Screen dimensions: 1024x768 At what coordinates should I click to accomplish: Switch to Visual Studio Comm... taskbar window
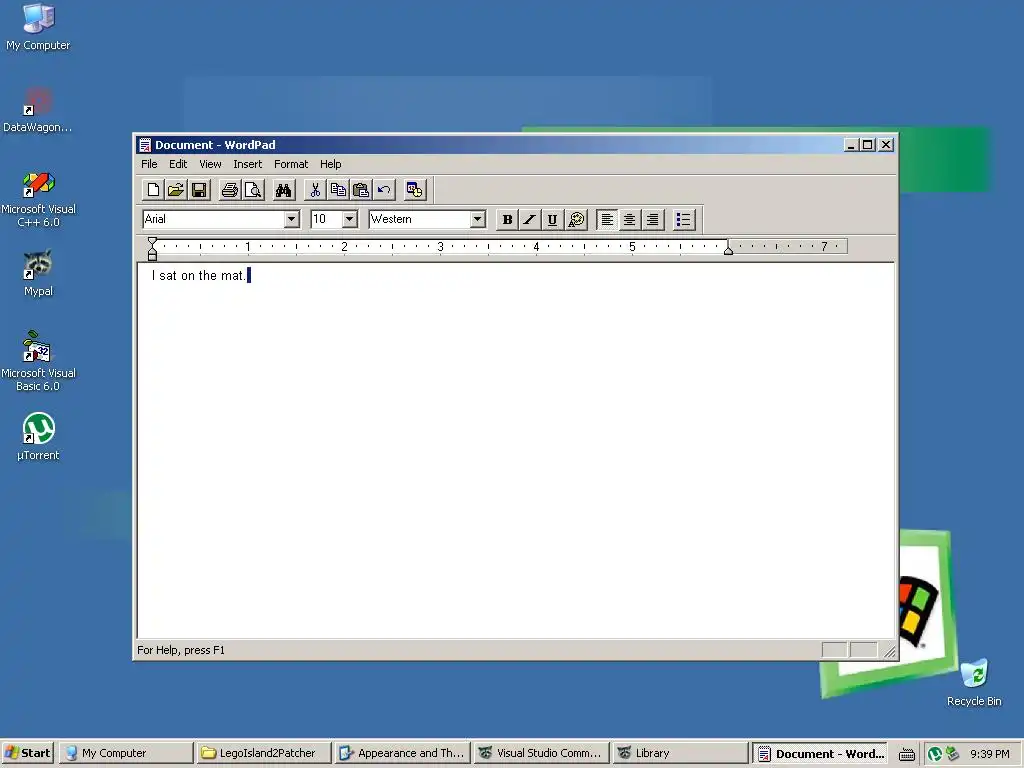pos(540,753)
